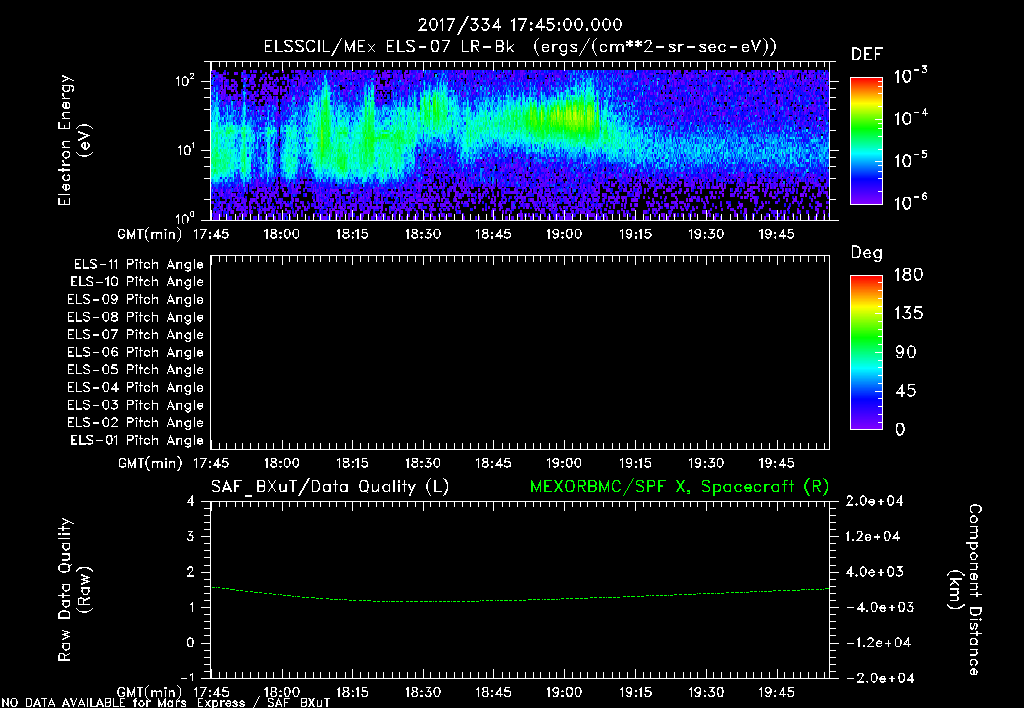Select the ELS-11 Pitch Angle row label

(138, 265)
